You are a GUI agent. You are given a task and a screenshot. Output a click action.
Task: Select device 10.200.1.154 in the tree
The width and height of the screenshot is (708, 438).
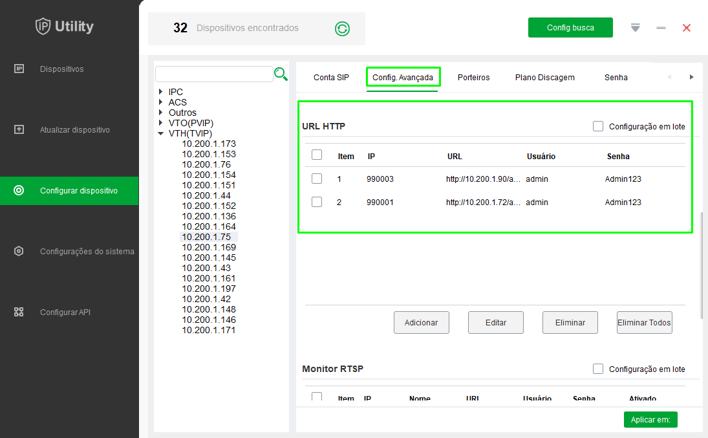point(209,175)
